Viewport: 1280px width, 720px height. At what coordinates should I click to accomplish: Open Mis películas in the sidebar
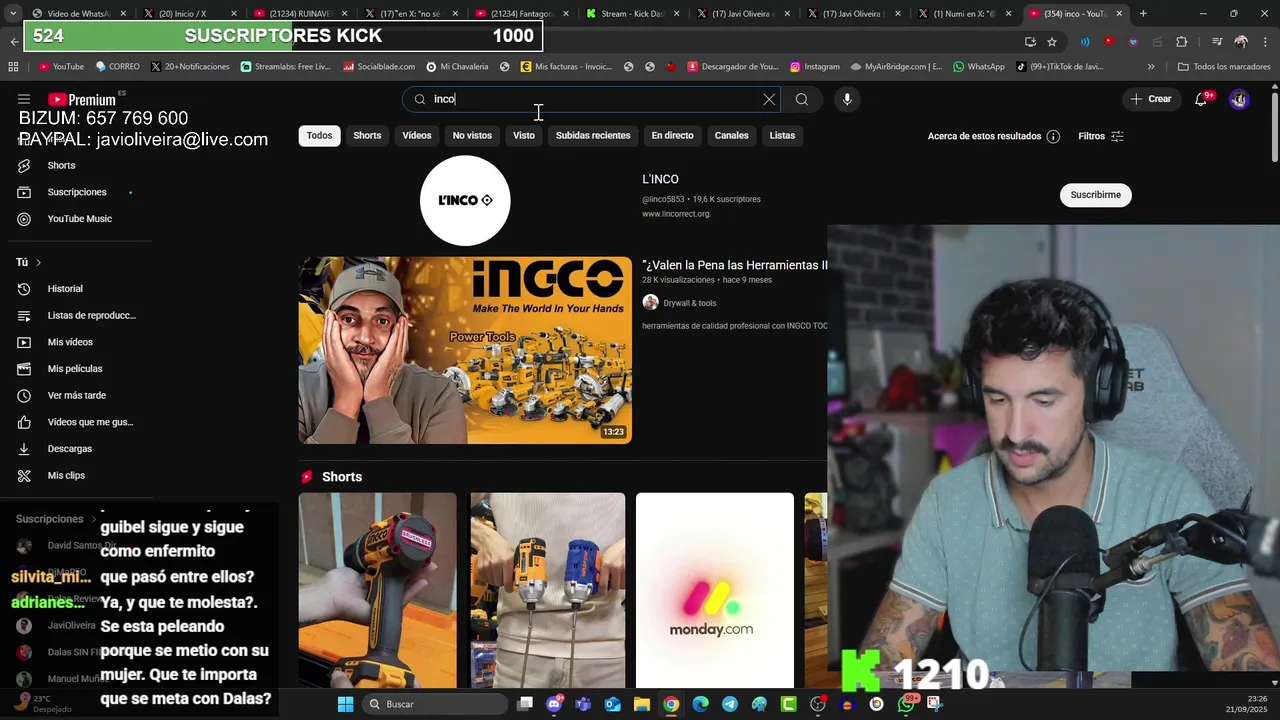76,369
